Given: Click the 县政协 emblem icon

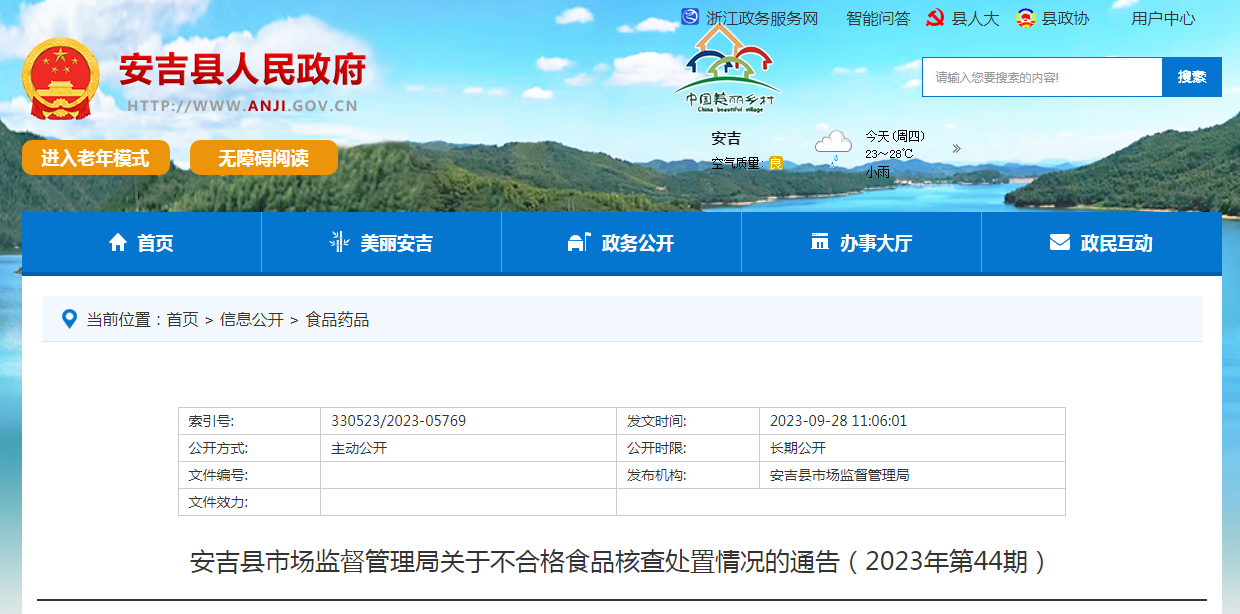Looking at the screenshot, I should point(1025,18).
